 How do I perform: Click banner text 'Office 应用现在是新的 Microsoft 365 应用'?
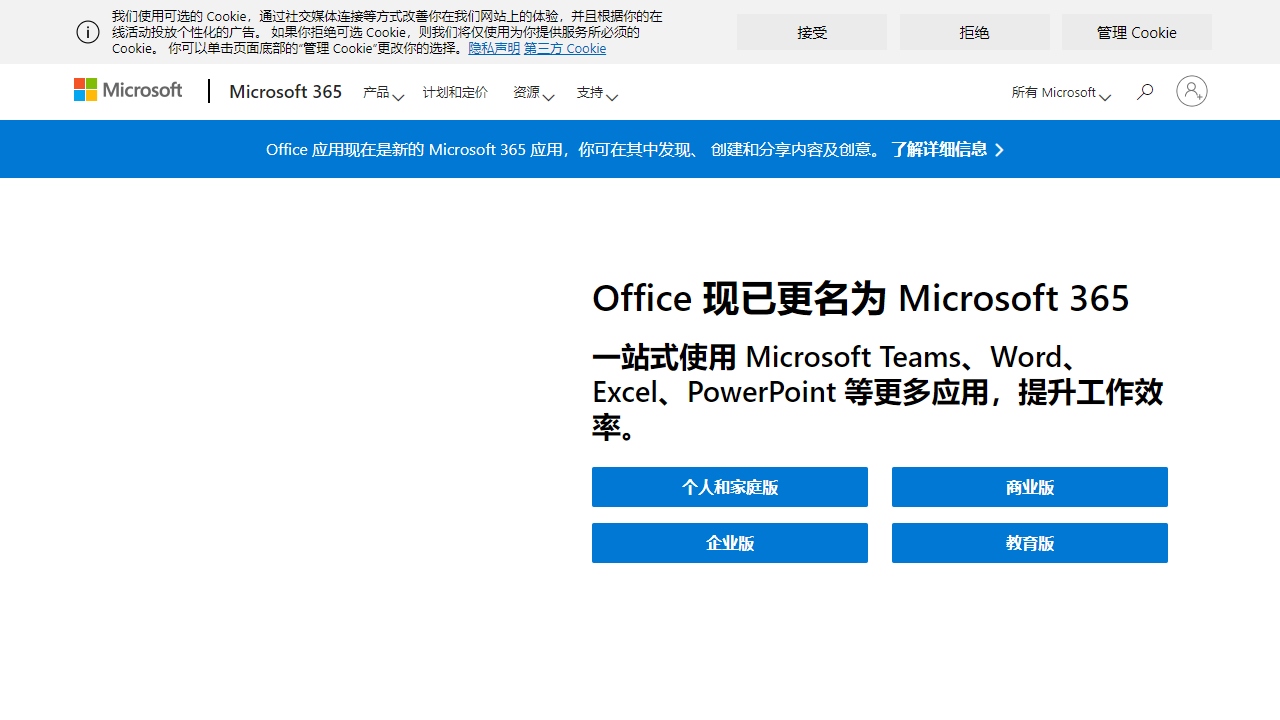pyautogui.click(x=415, y=149)
